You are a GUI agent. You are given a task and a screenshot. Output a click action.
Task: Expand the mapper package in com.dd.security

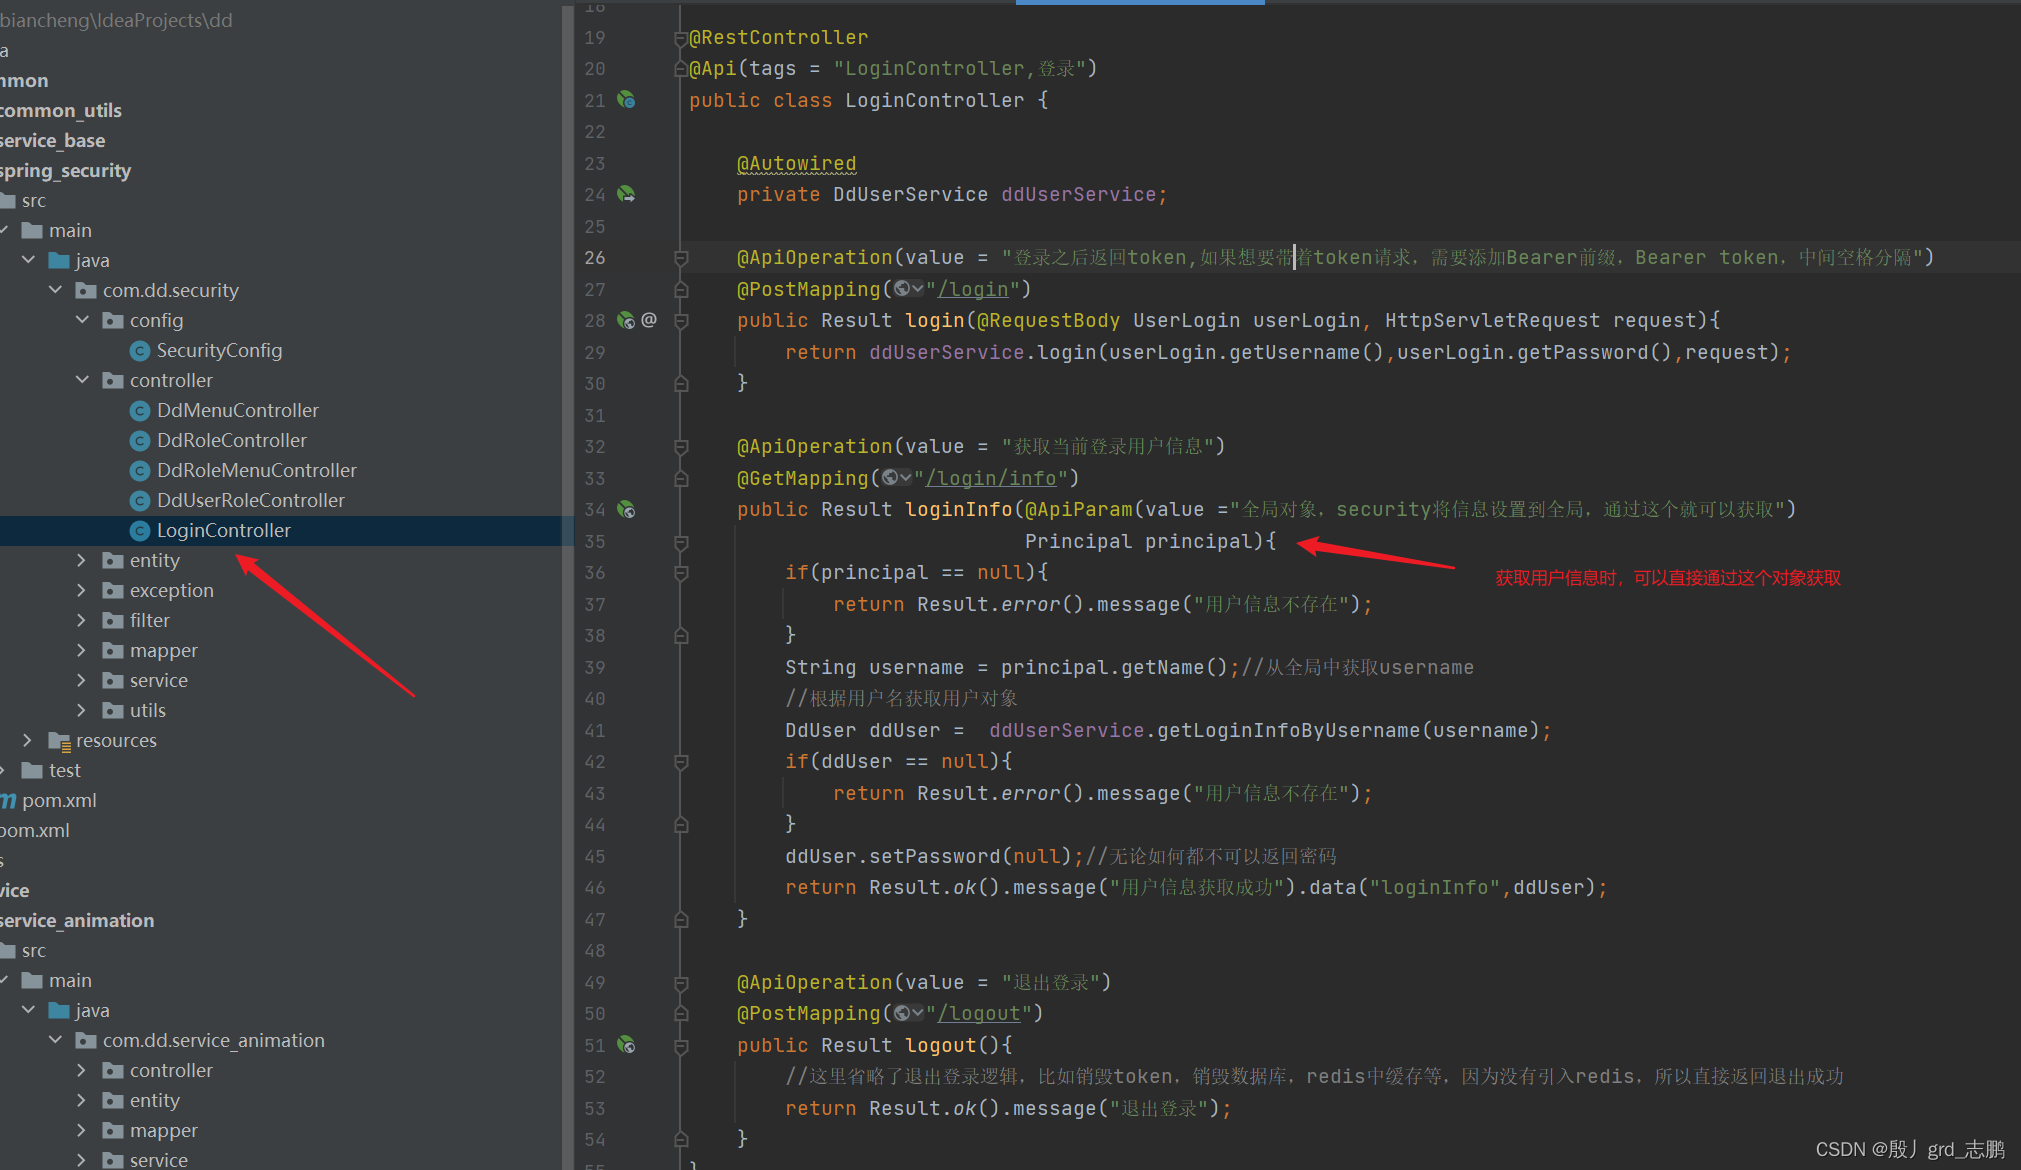tap(82, 650)
